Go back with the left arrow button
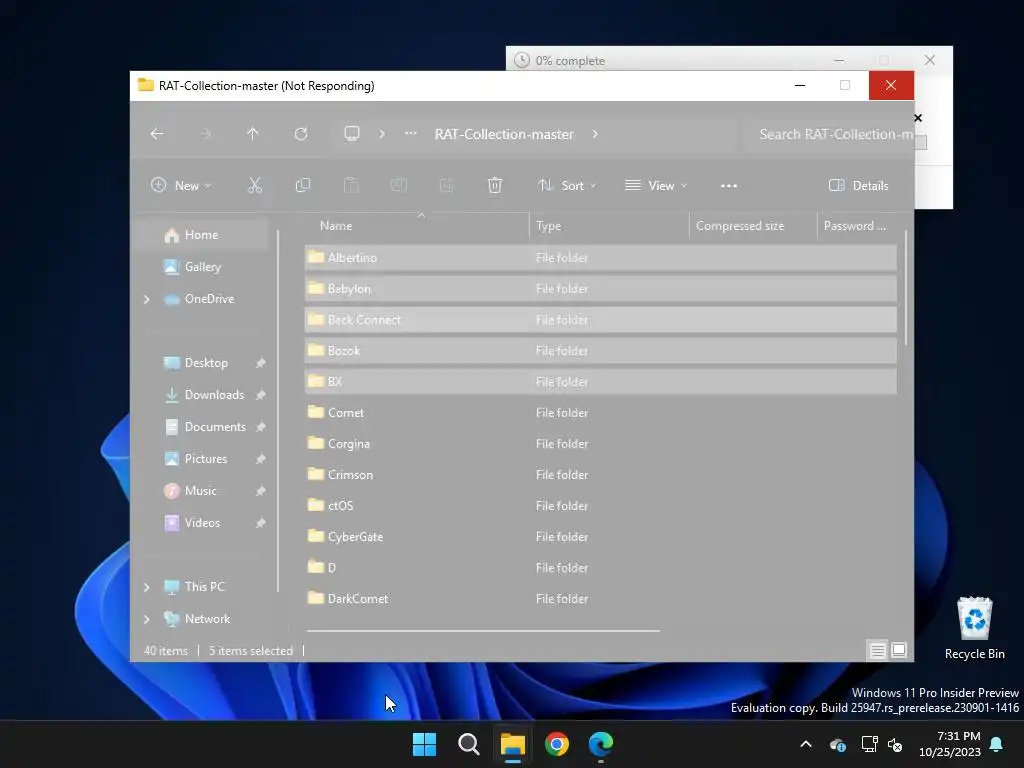 [157, 134]
